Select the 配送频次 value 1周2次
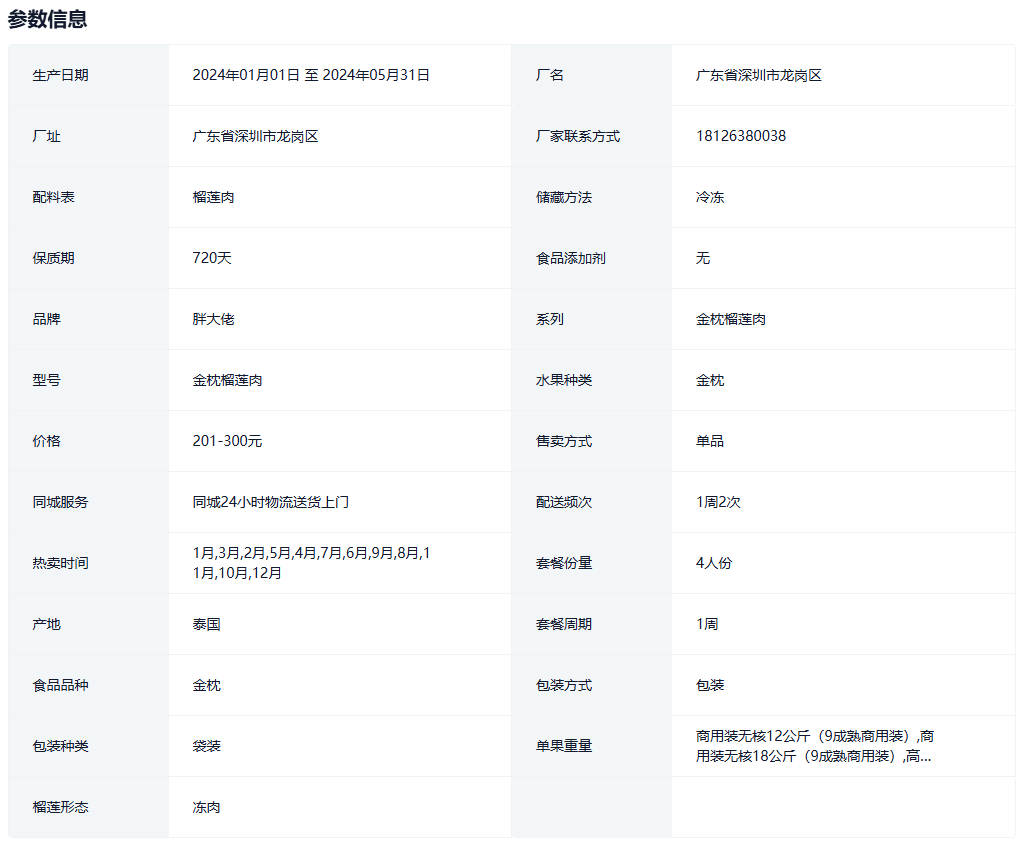1020x841 pixels. click(x=718, y=502)
